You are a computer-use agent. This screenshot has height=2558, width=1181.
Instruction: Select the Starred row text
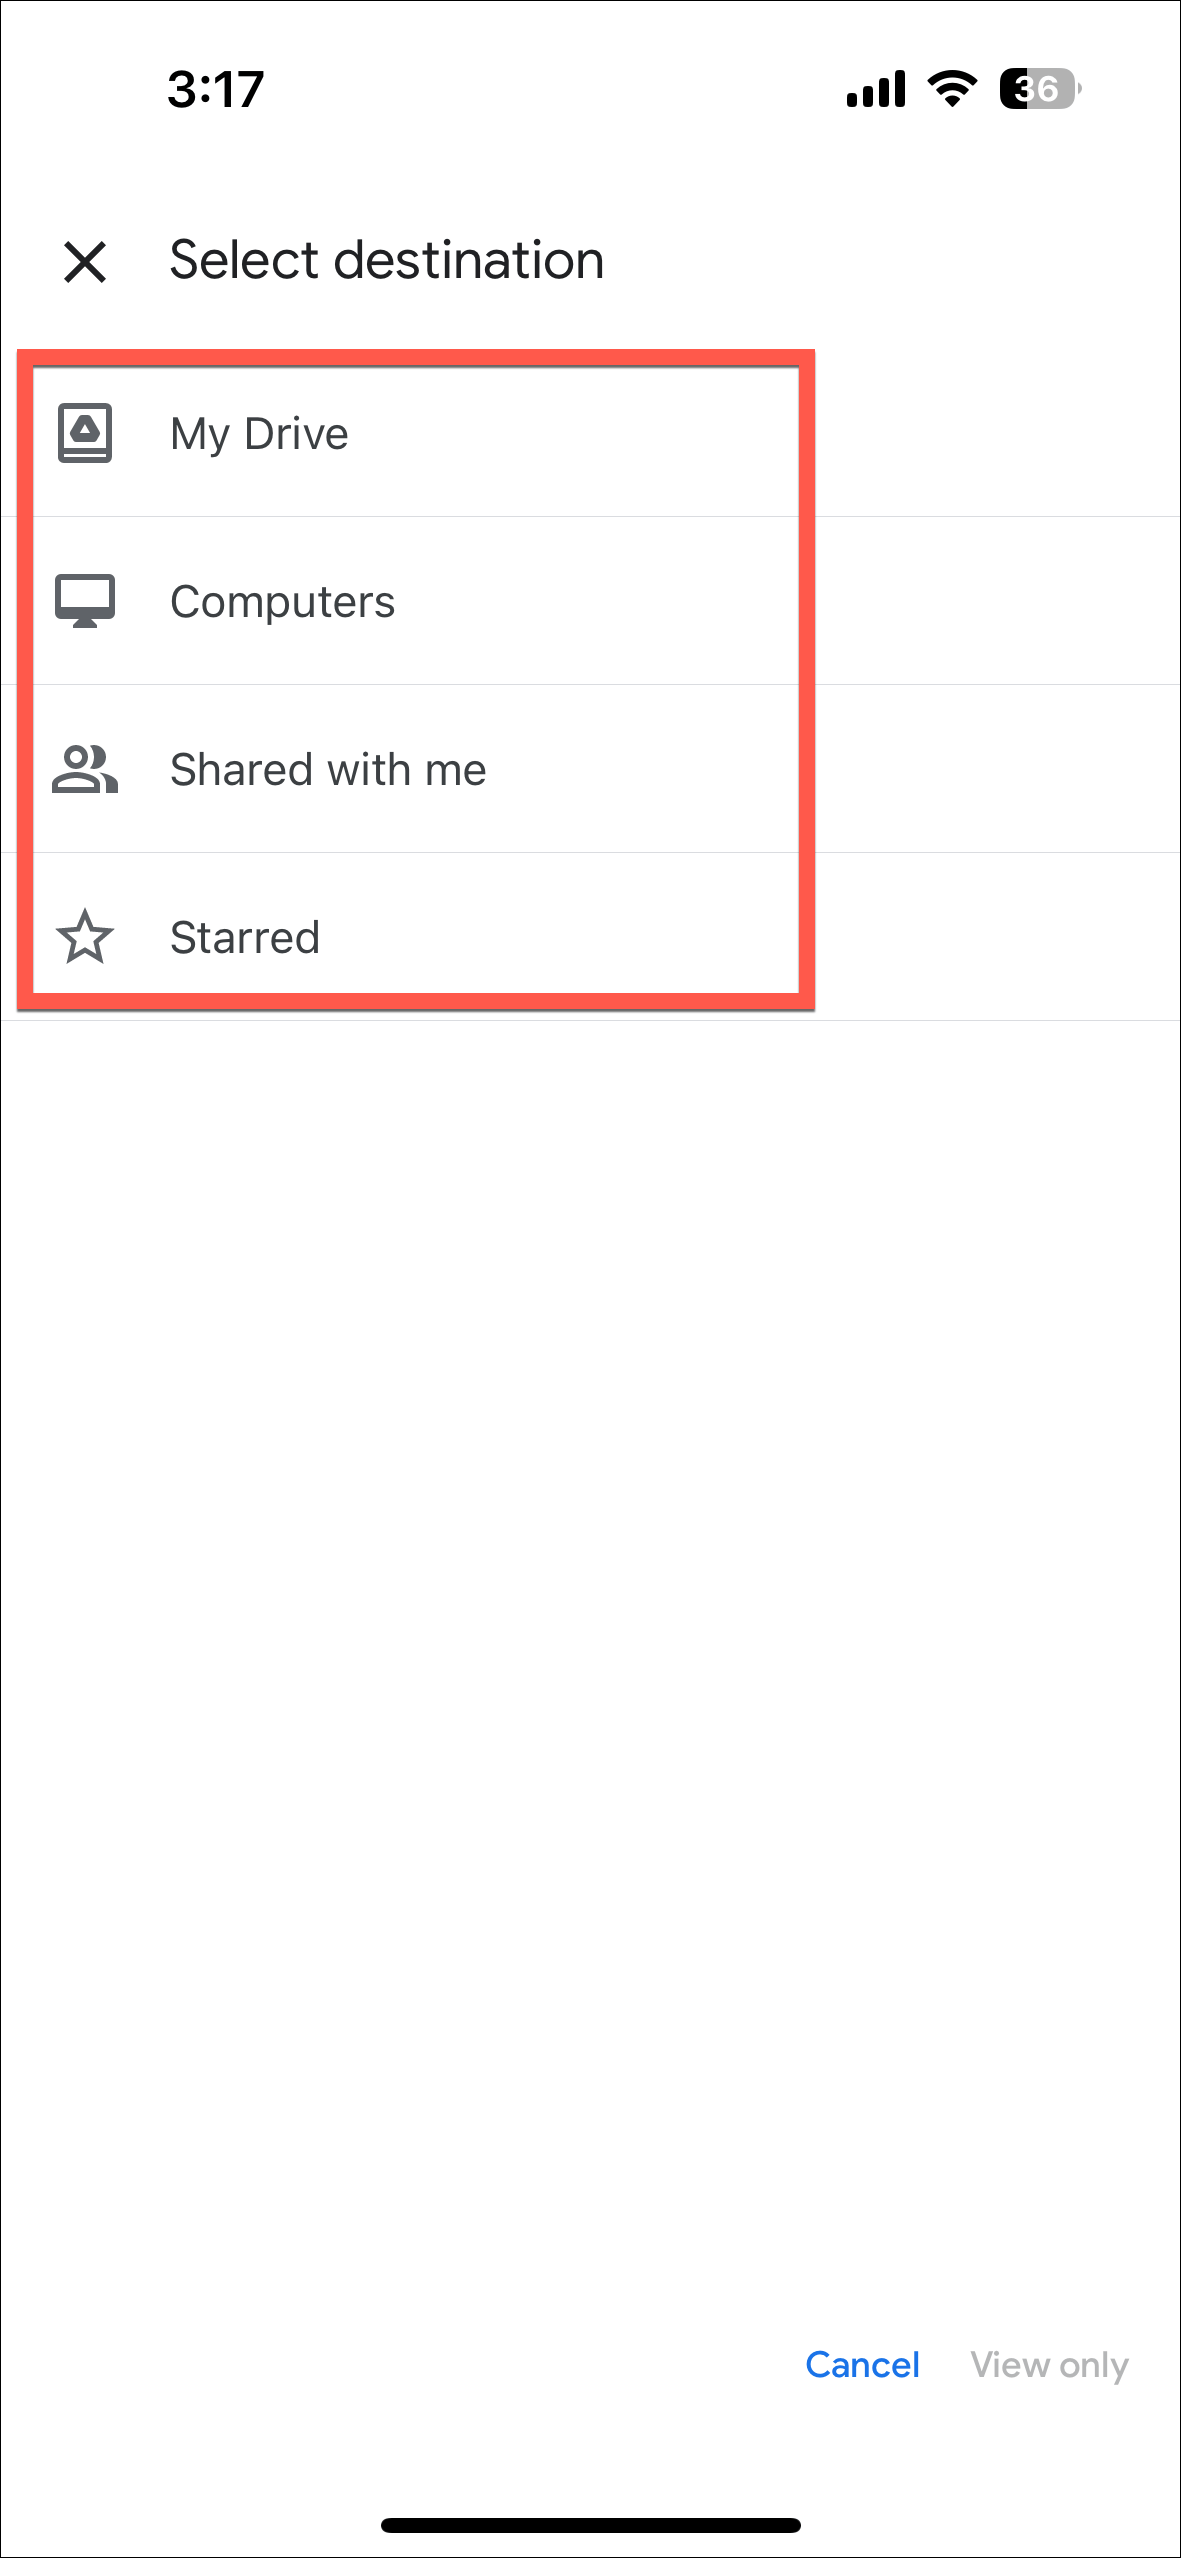[245, 937]
